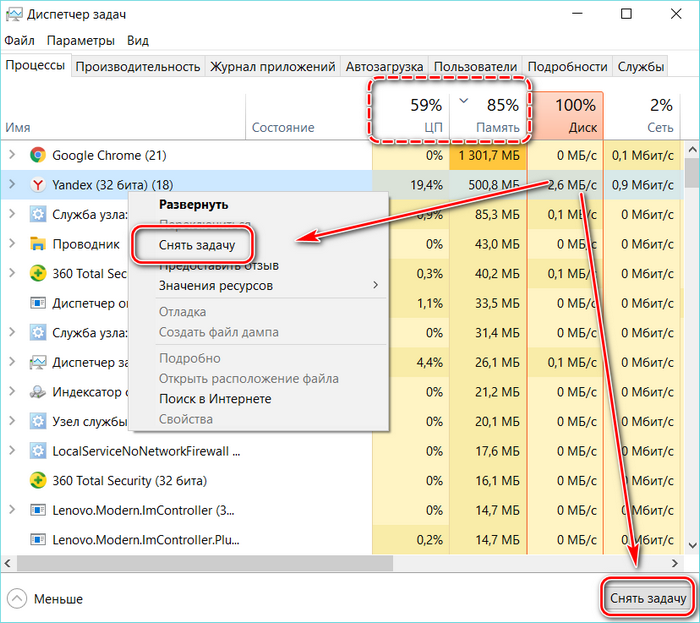The width and height of the screenshot is (700, 623).
Task: Click the Проводник folder icon
Action: [38, 244]
